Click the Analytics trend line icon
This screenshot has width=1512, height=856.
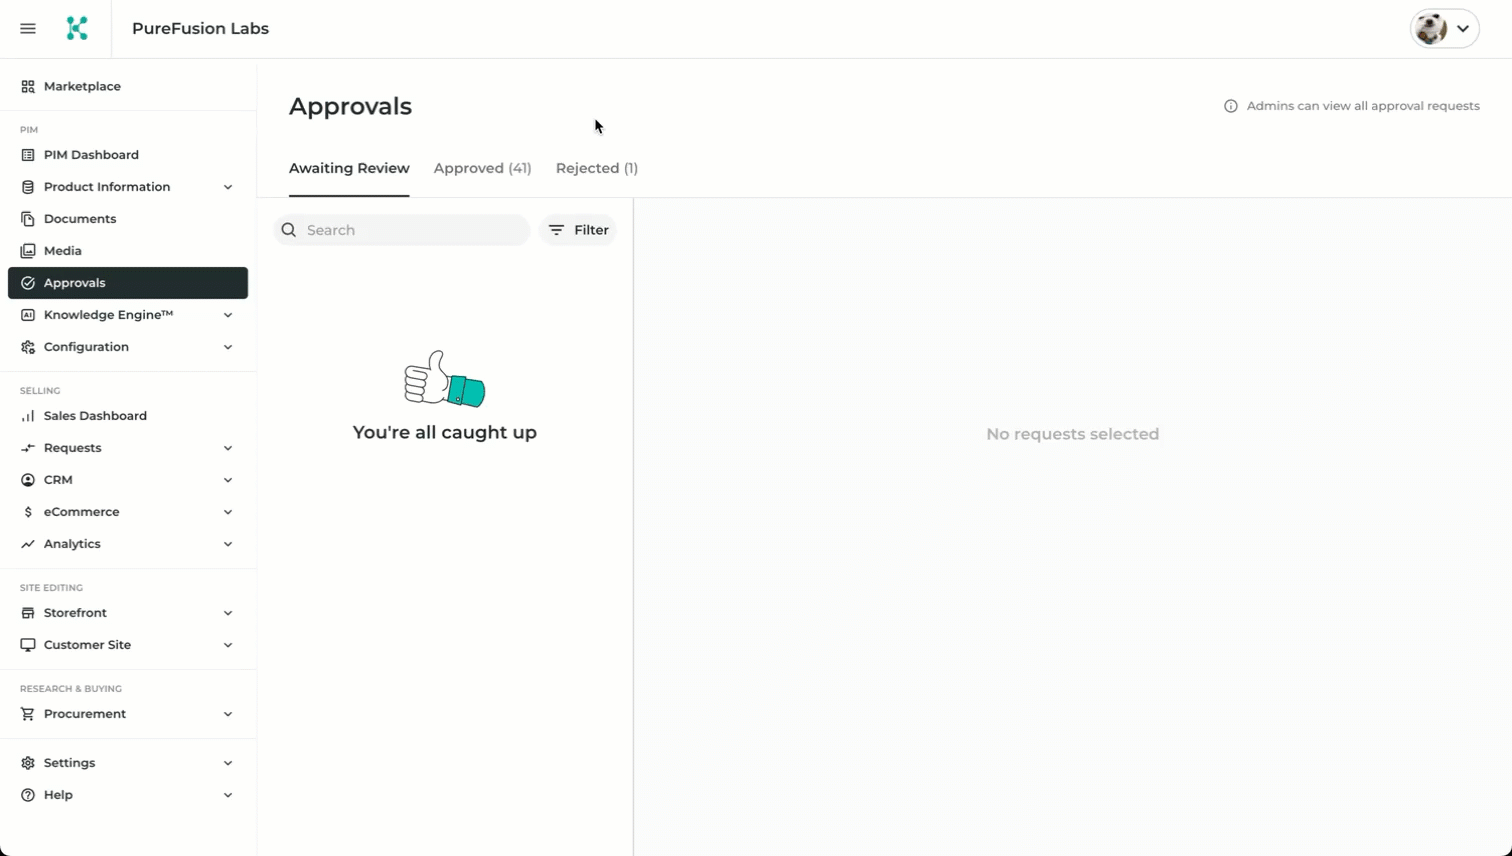(x=28, y=544)
